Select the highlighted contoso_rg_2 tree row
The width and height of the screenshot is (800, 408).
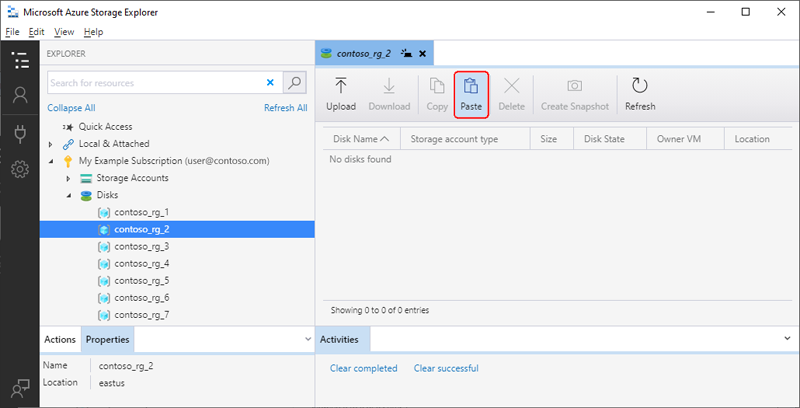(177, 230)
